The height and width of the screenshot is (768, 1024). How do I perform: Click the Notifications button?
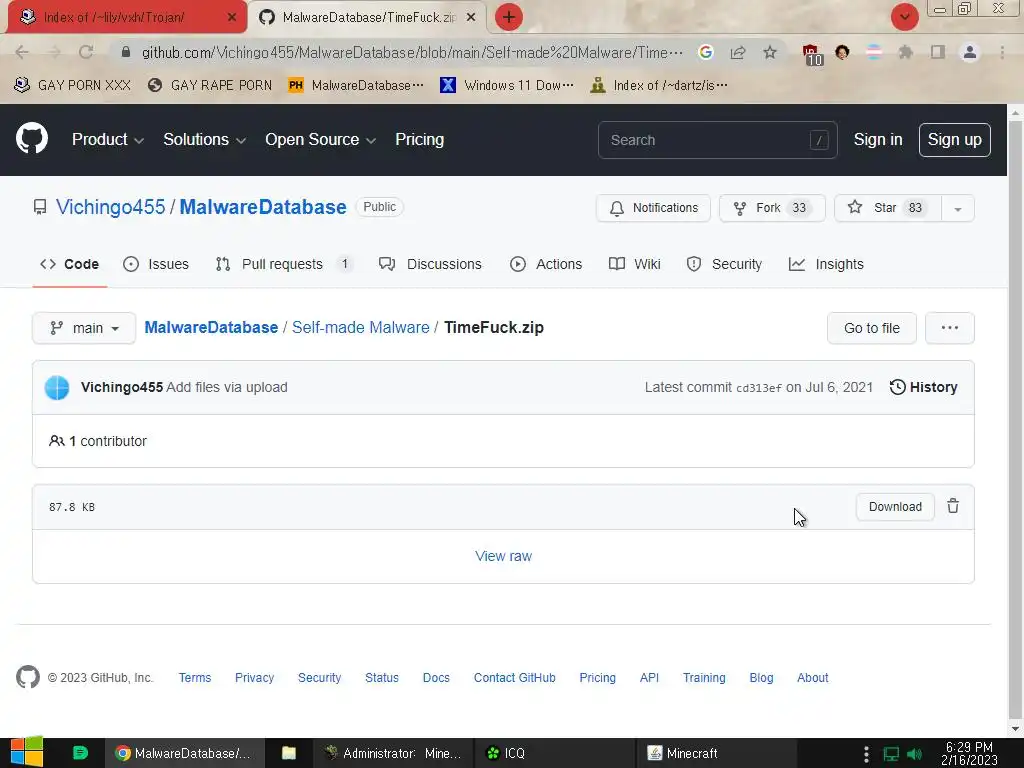[x=653, y=208]
